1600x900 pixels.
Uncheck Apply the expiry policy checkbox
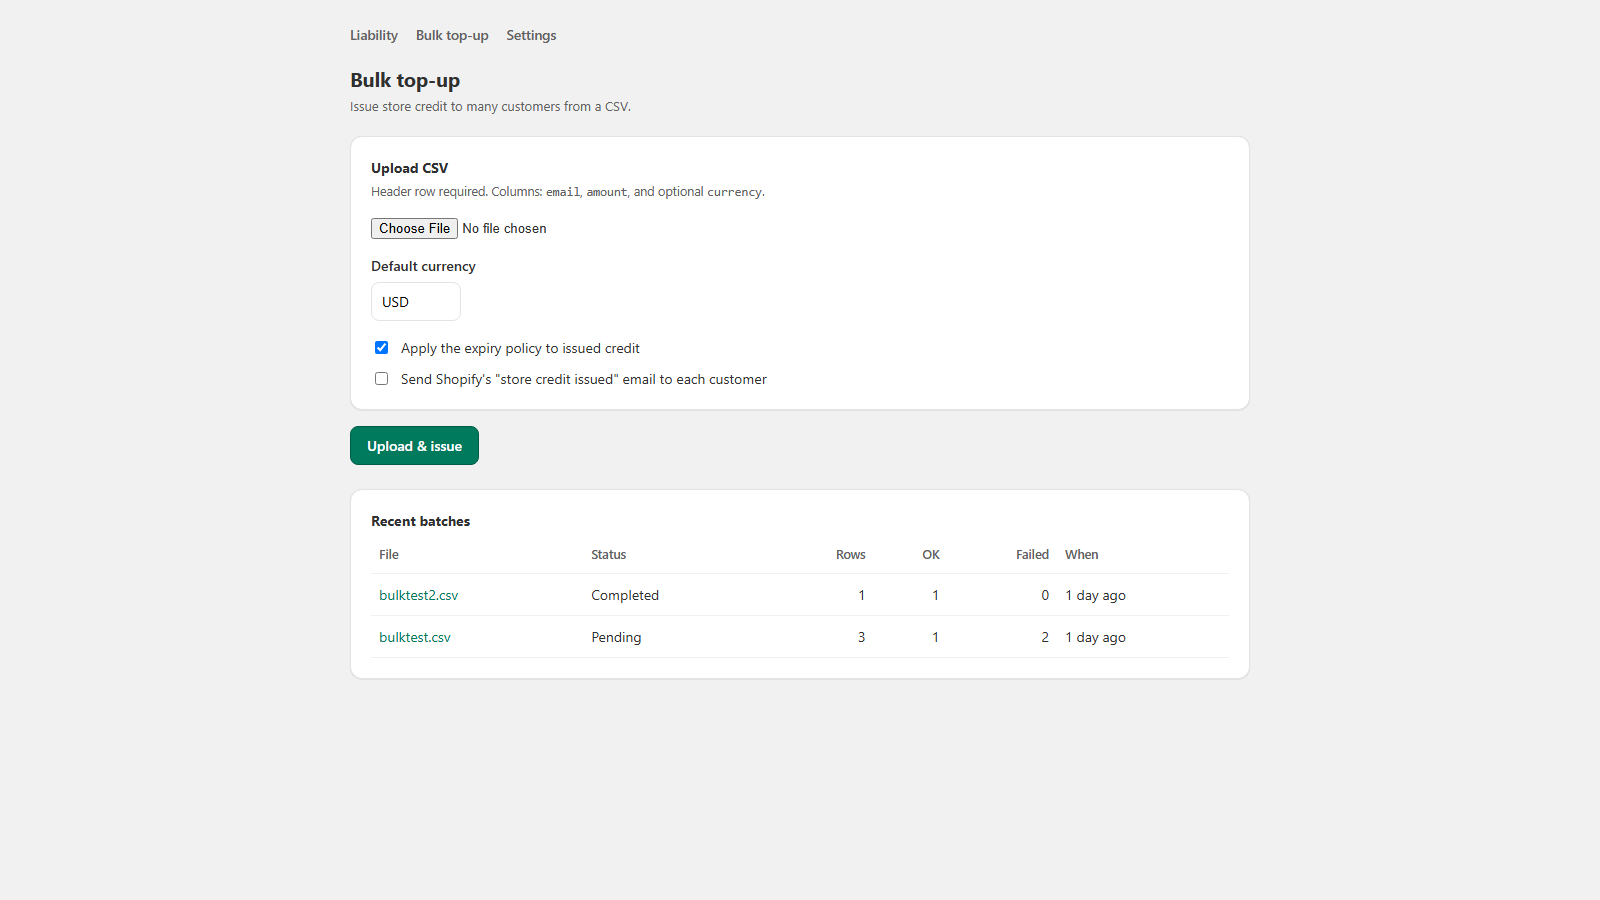(381, 348)
